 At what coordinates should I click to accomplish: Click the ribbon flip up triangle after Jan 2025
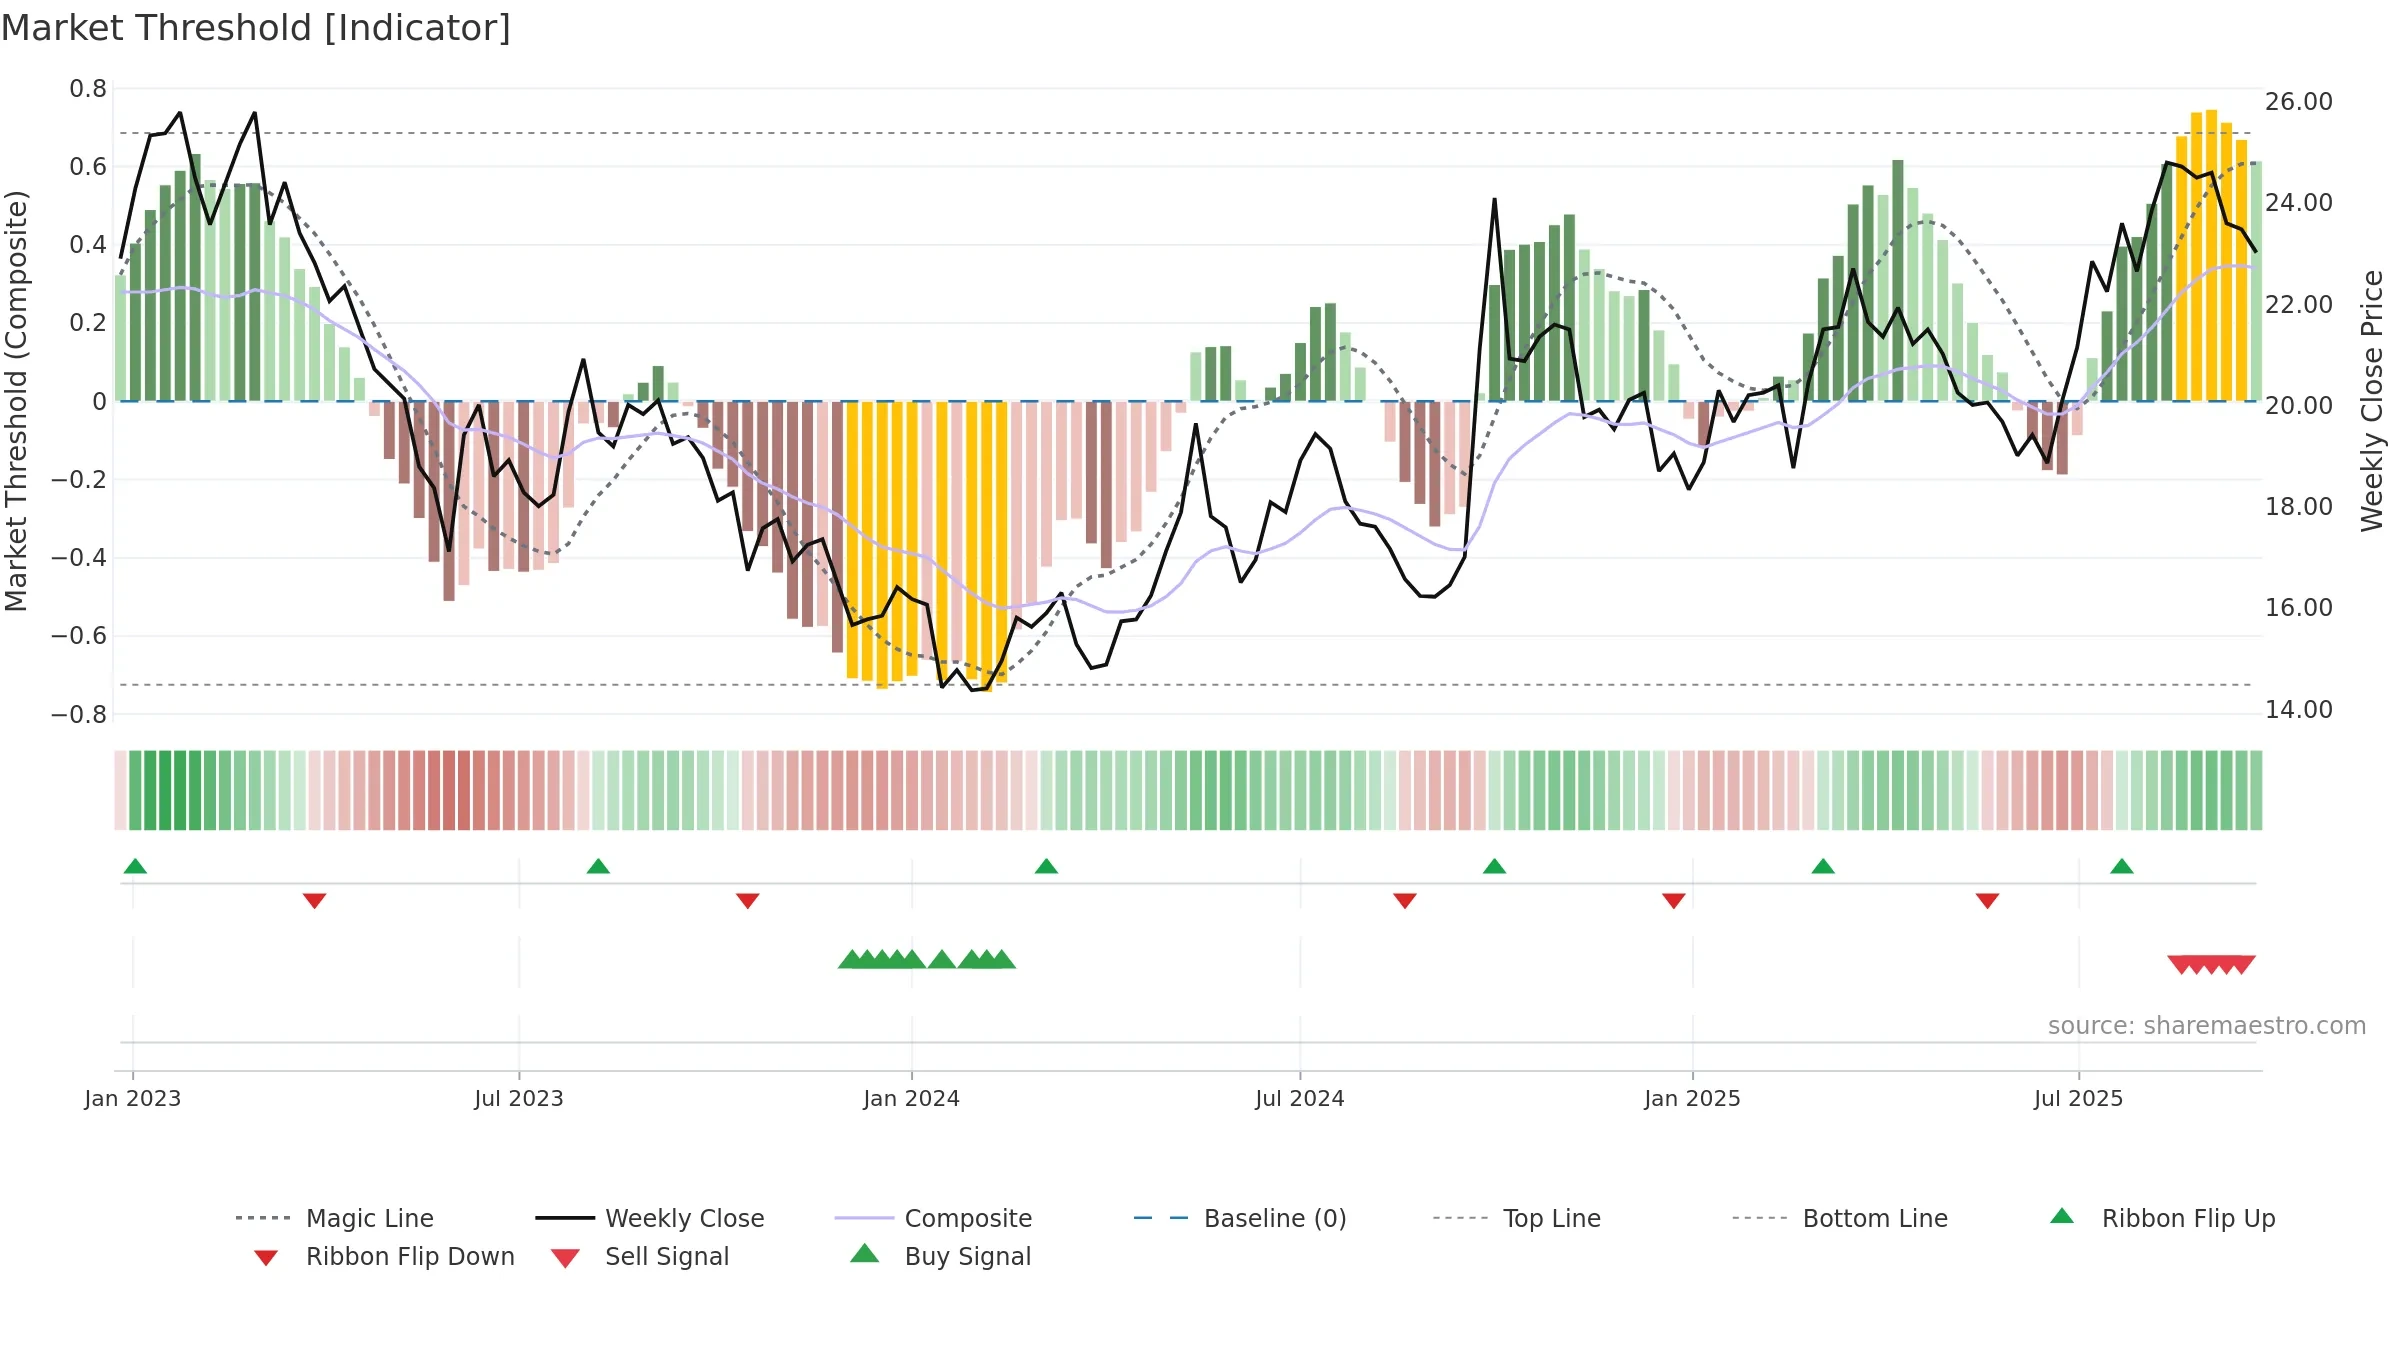(x=1823, y=866)
